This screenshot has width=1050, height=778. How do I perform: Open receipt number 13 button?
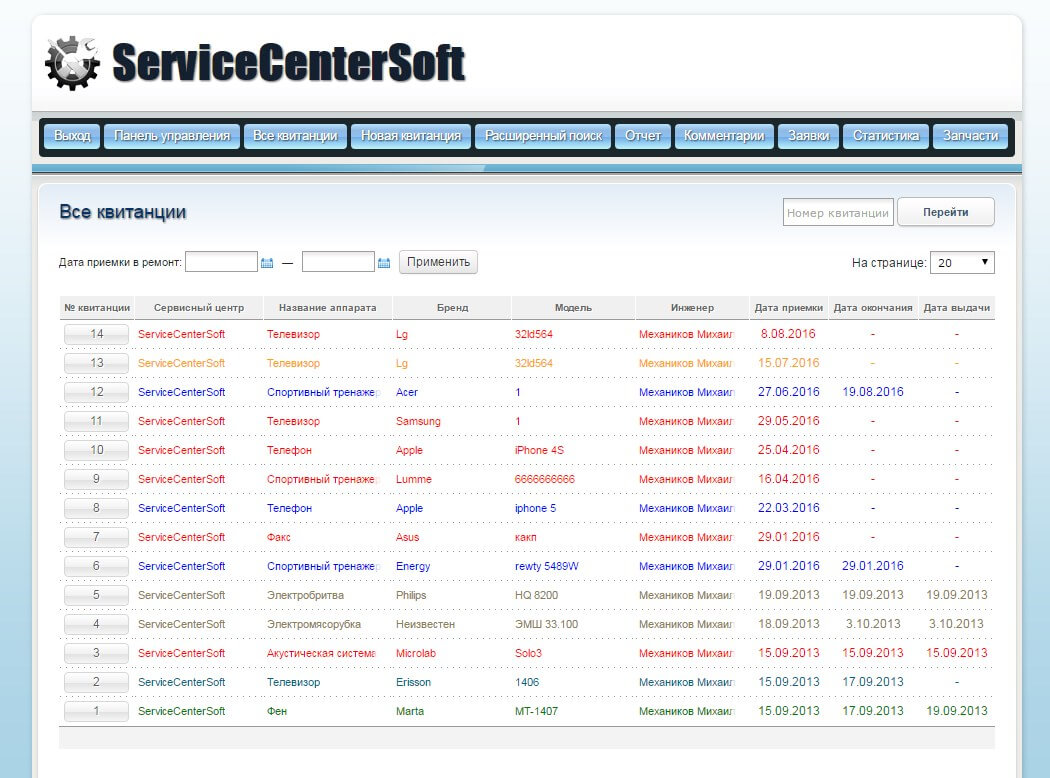[96, 363]
